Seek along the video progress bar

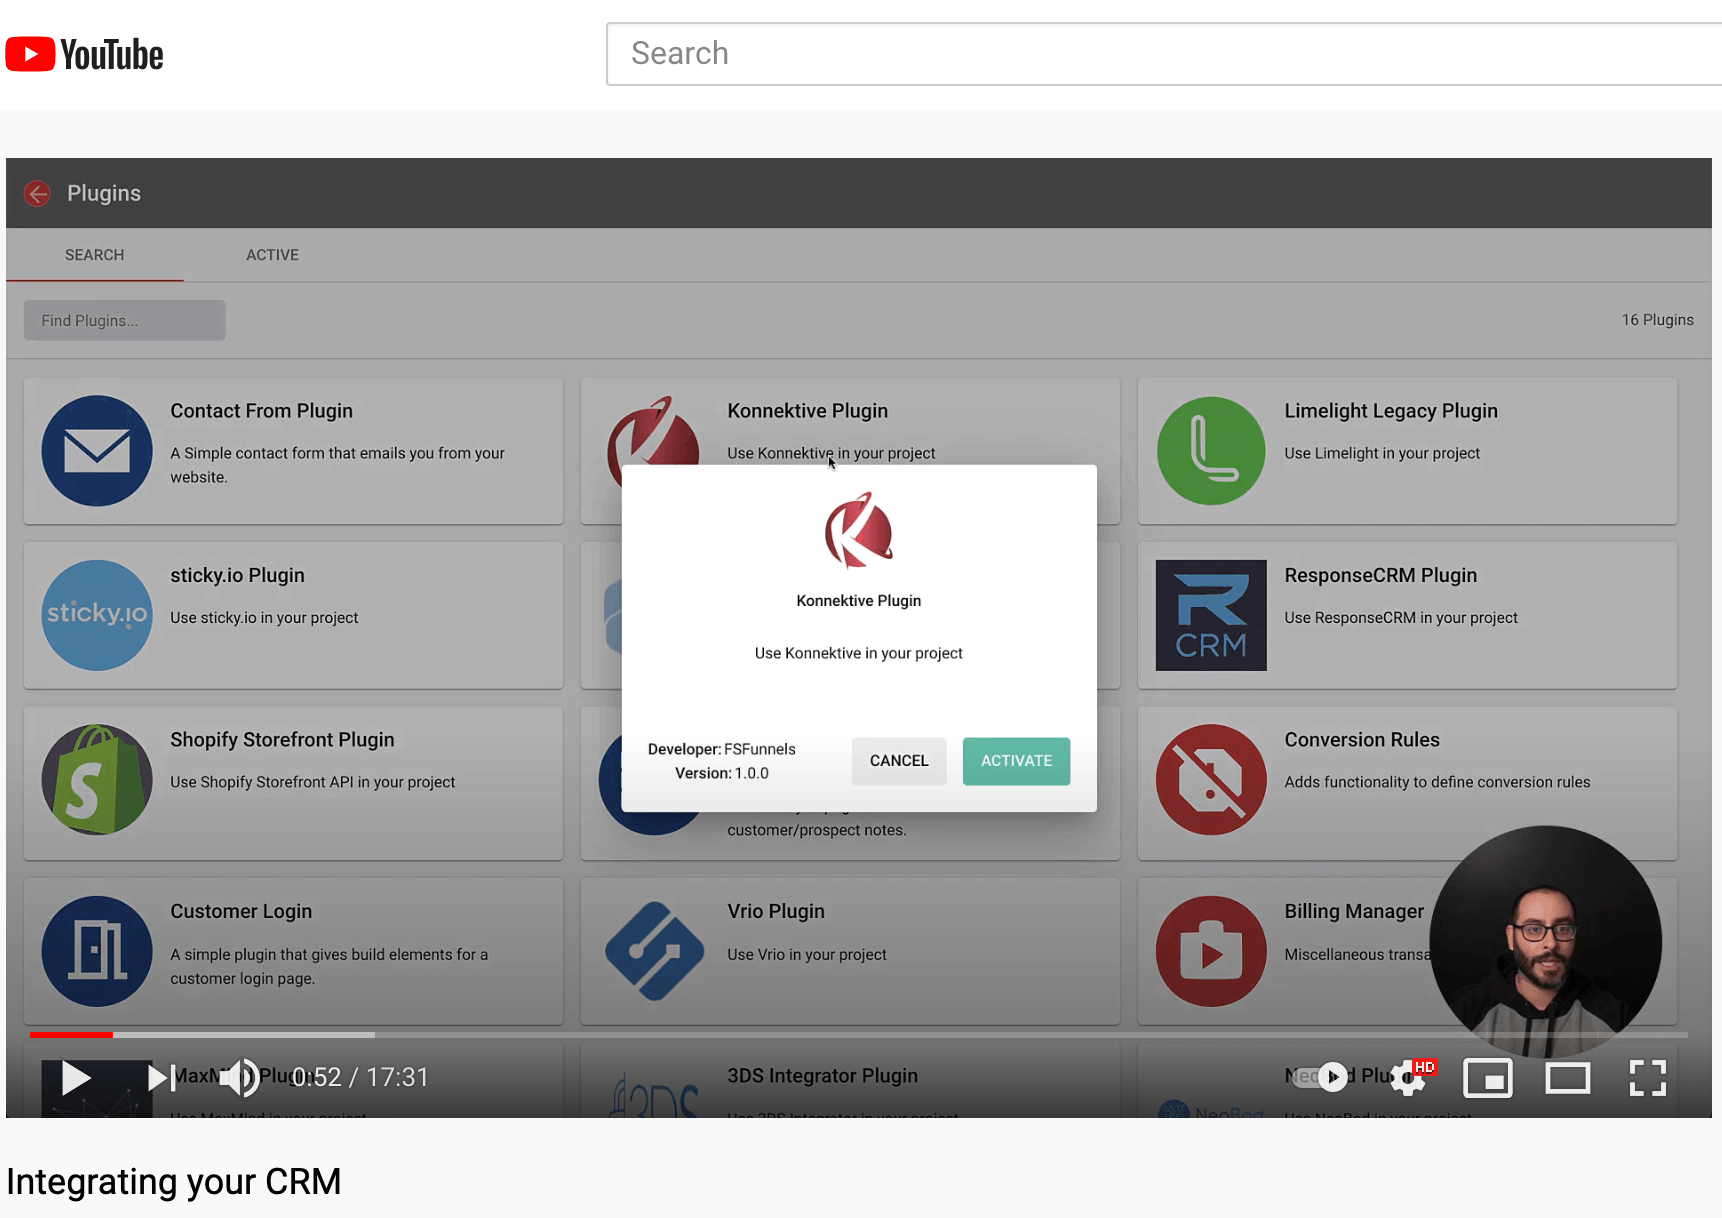pyautogui.click(x=859, y=1034)
